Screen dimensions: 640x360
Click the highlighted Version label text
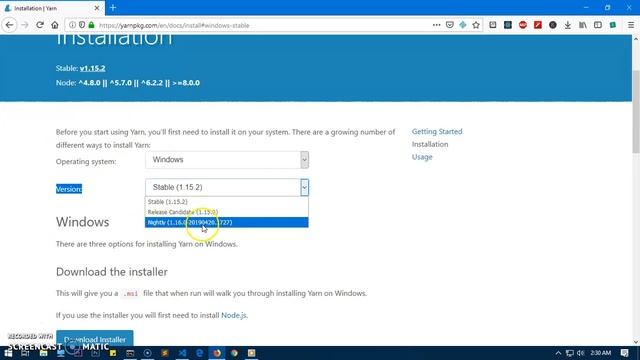tap(69, 189)
